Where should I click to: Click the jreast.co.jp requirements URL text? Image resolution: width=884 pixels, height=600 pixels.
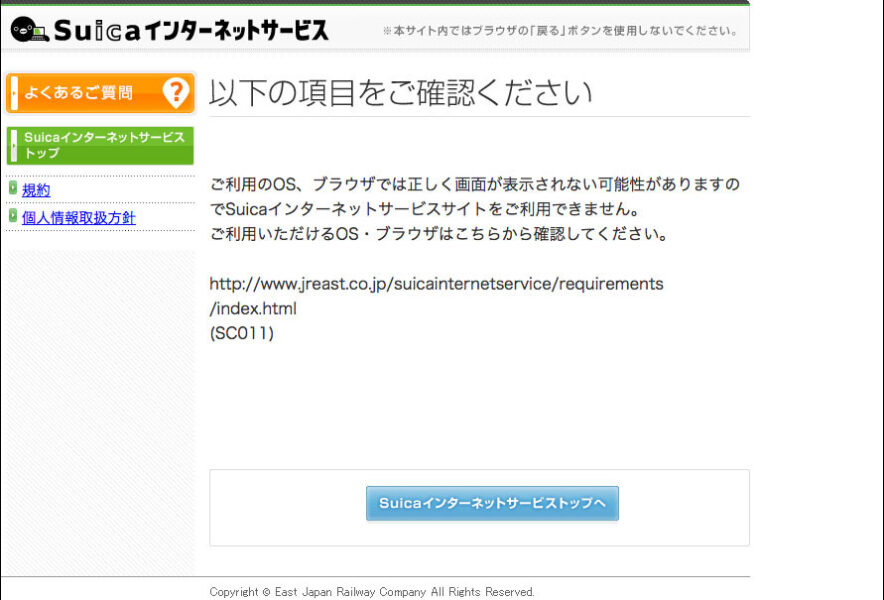pos(436,295)
